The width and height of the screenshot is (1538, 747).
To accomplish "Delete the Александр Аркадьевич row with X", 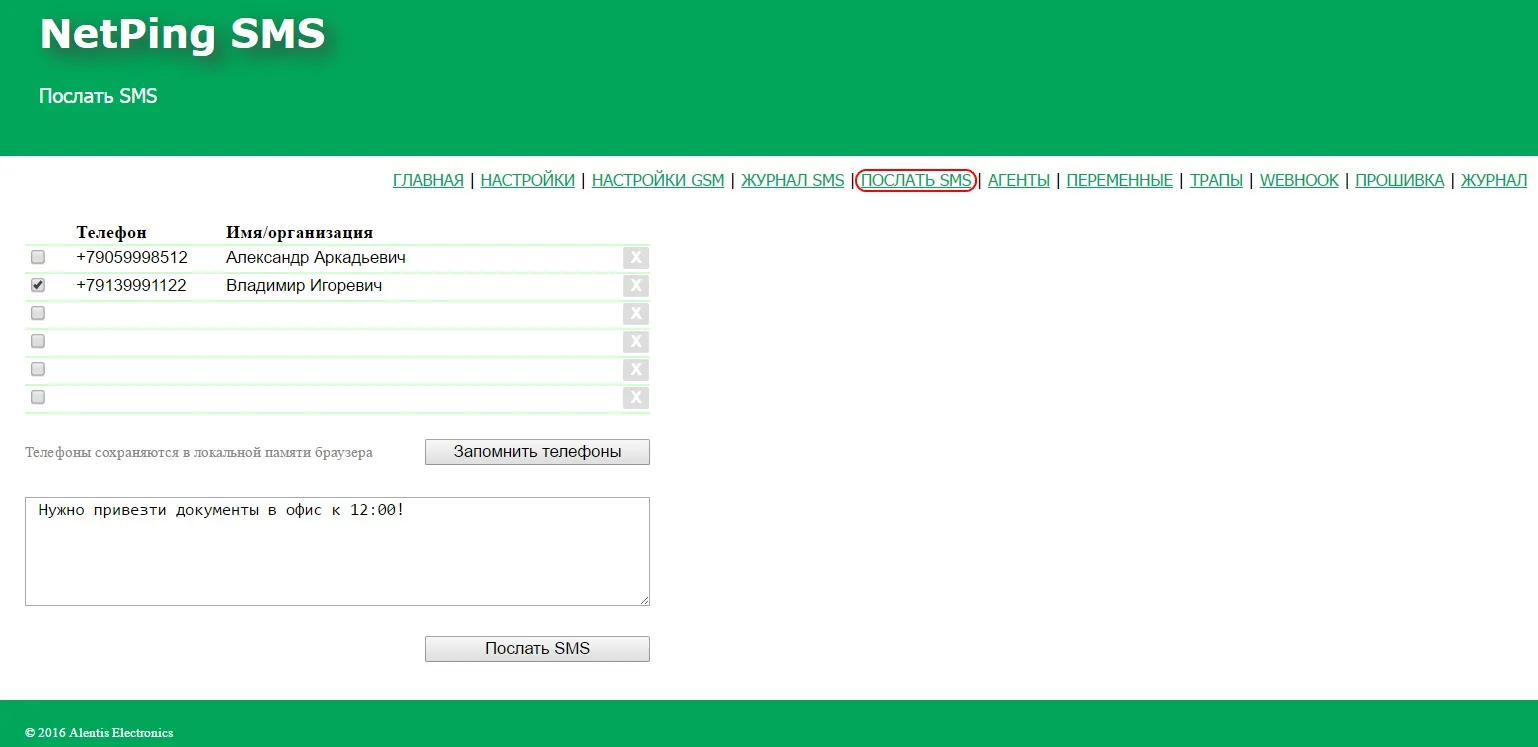I will 636,258.
